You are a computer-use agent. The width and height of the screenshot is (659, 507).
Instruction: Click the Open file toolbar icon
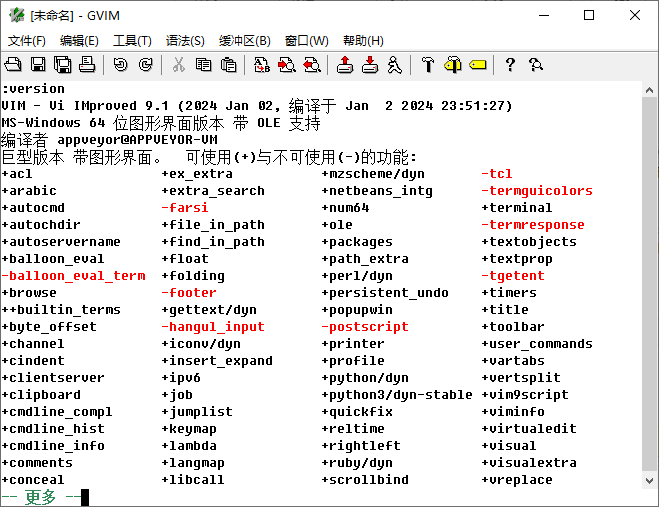click(14, 65)
